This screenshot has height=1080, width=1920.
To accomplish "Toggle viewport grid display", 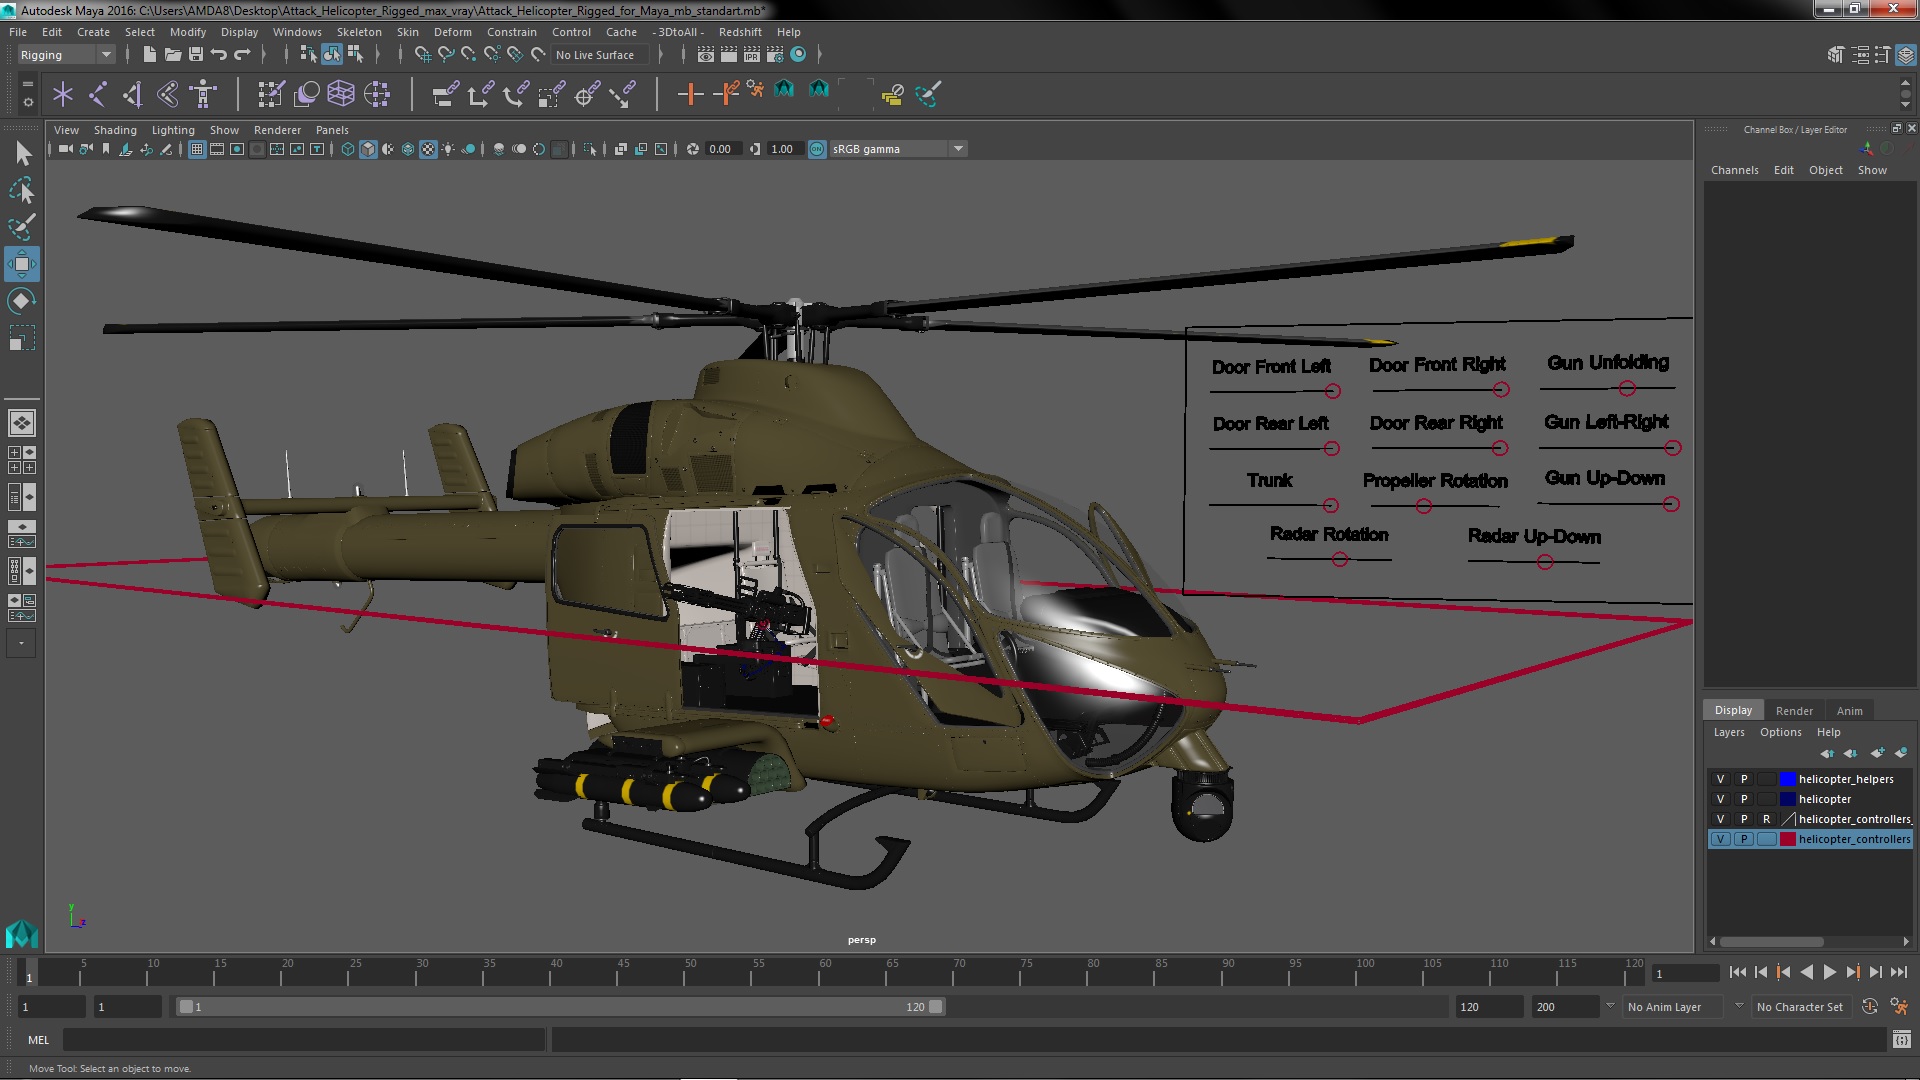I will click(197, 149).
